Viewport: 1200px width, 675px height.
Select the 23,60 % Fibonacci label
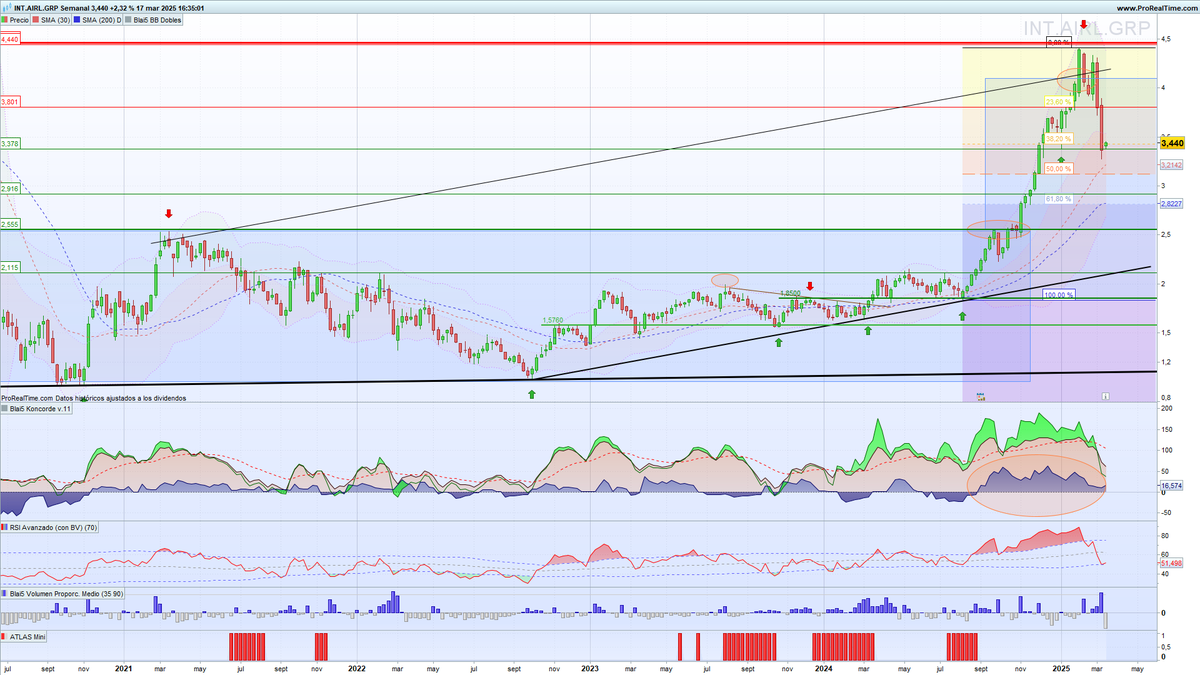(1058, 102)
